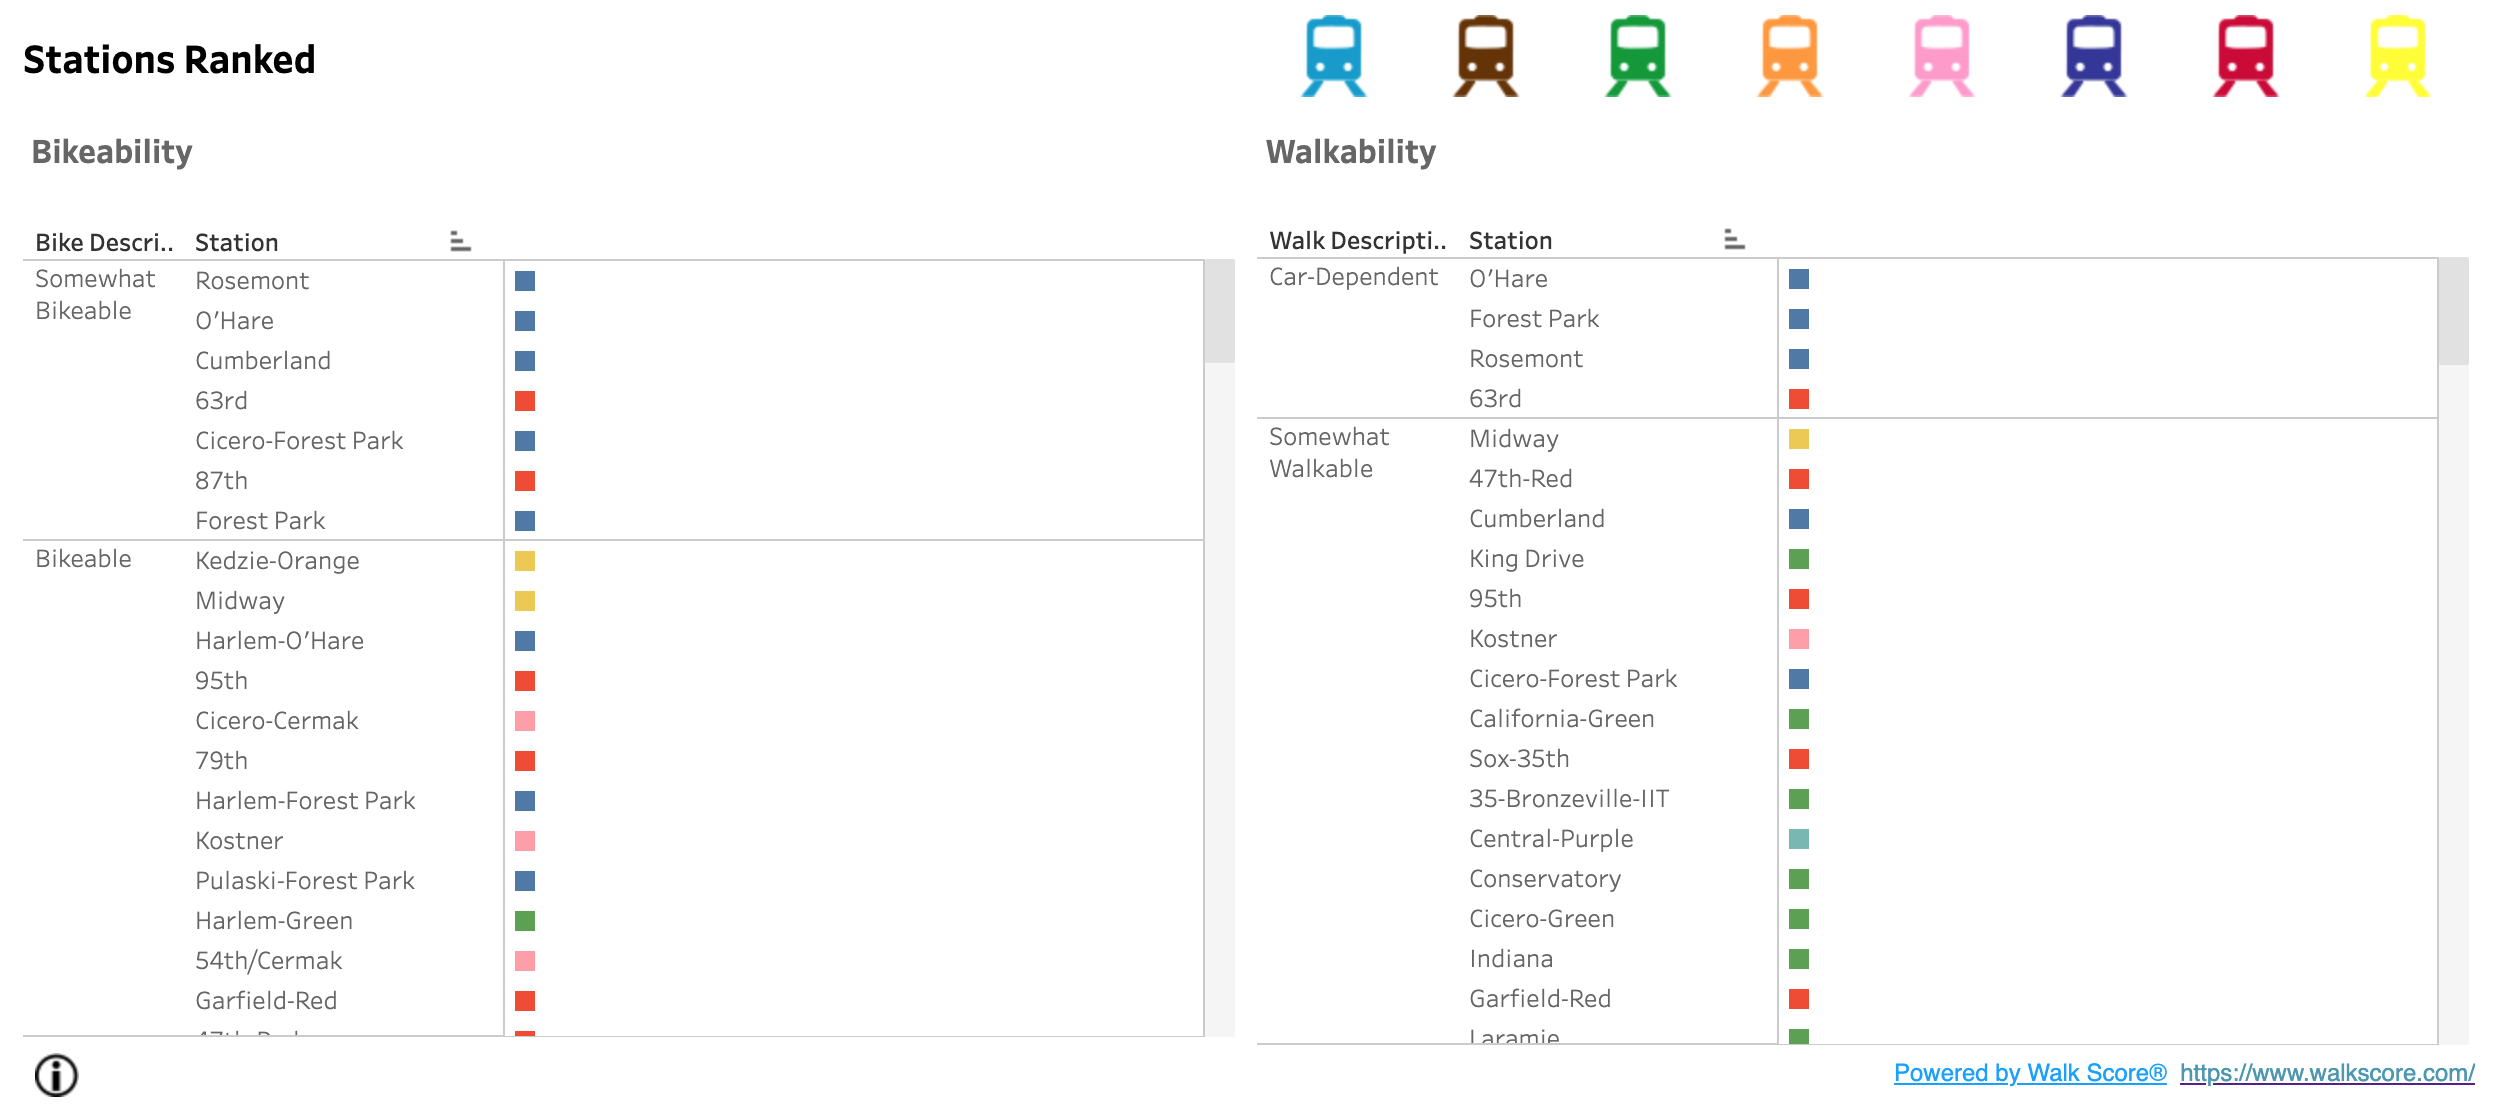Select the brown train line icon
The image size is (2494, 1111).
(1486, 56)
